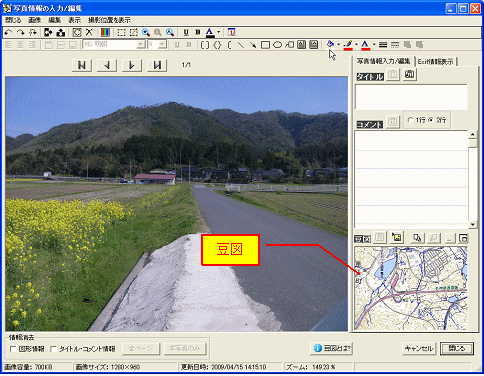Open the MS 明朝 font name combo box
The image size is (484, 376).
click(x=114, y=44)
